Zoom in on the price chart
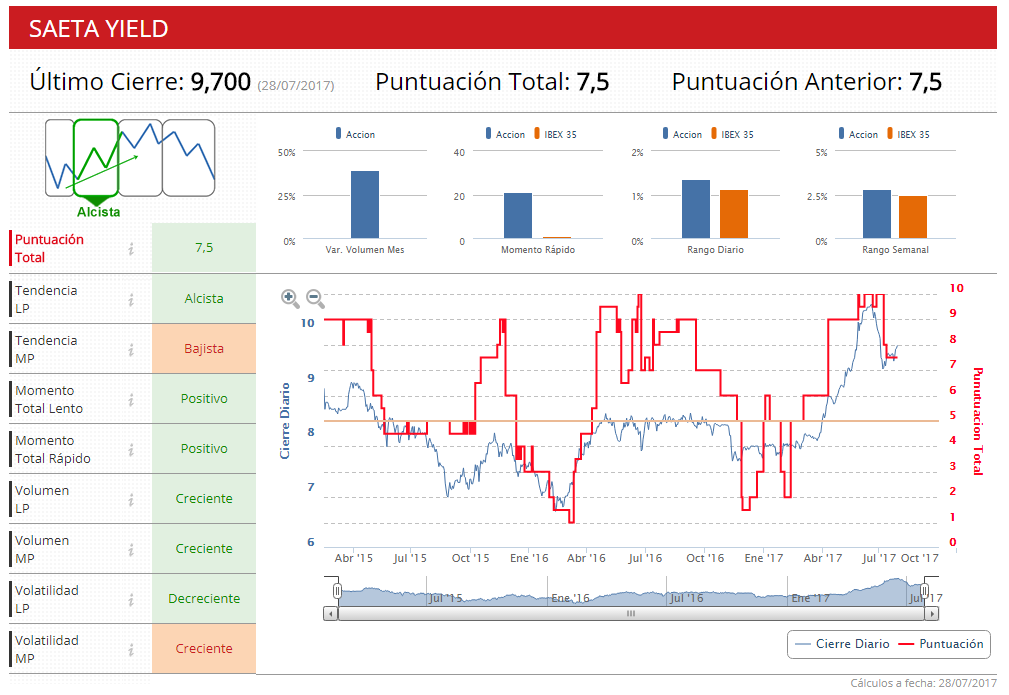This screenshot has height=695, width=1009. point(290,298)
